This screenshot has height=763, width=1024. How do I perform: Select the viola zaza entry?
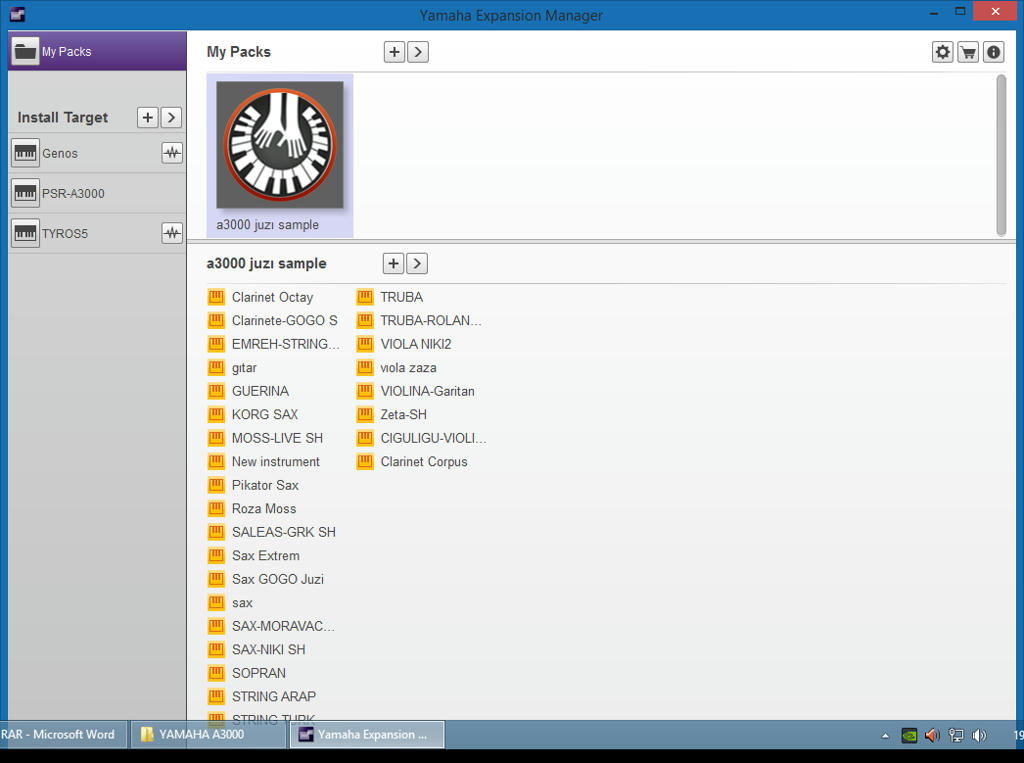396,368
